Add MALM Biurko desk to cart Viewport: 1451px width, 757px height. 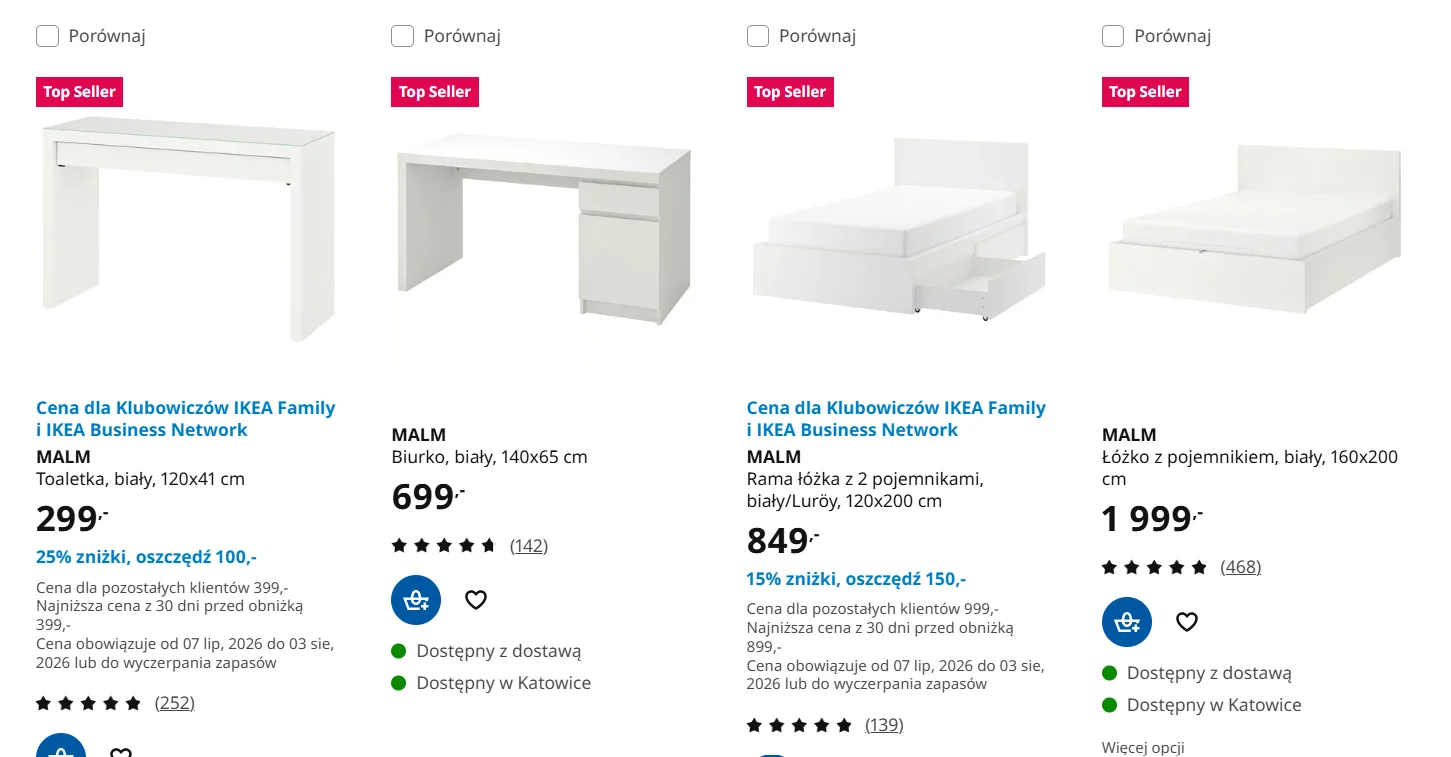(416, 600)
